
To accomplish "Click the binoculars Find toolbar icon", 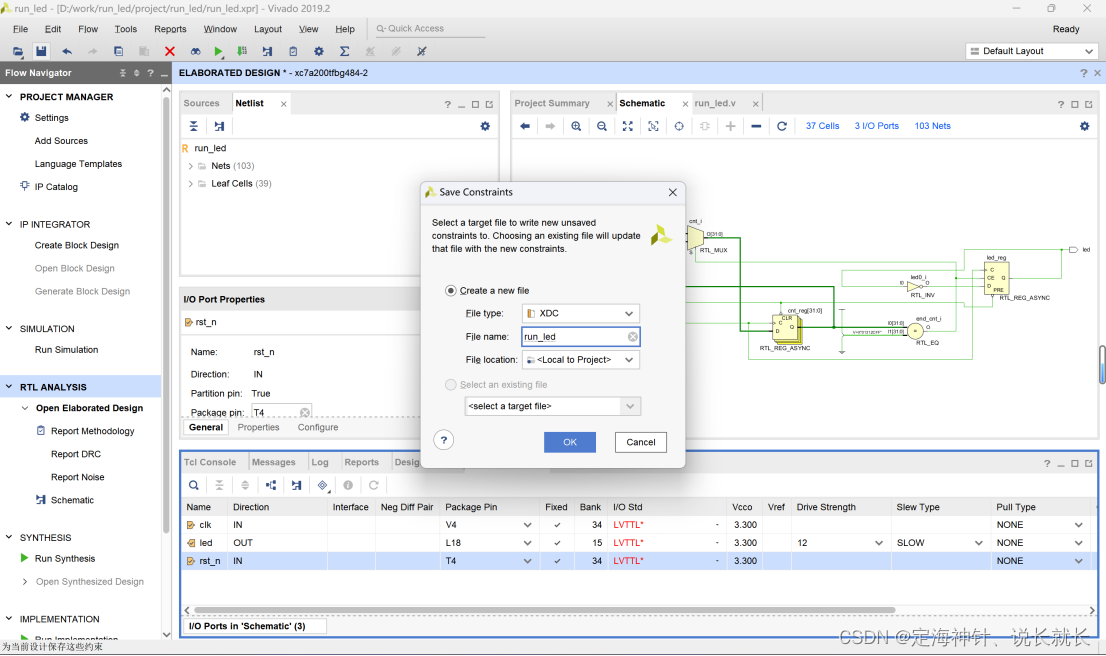I will (x=195, y=51).
